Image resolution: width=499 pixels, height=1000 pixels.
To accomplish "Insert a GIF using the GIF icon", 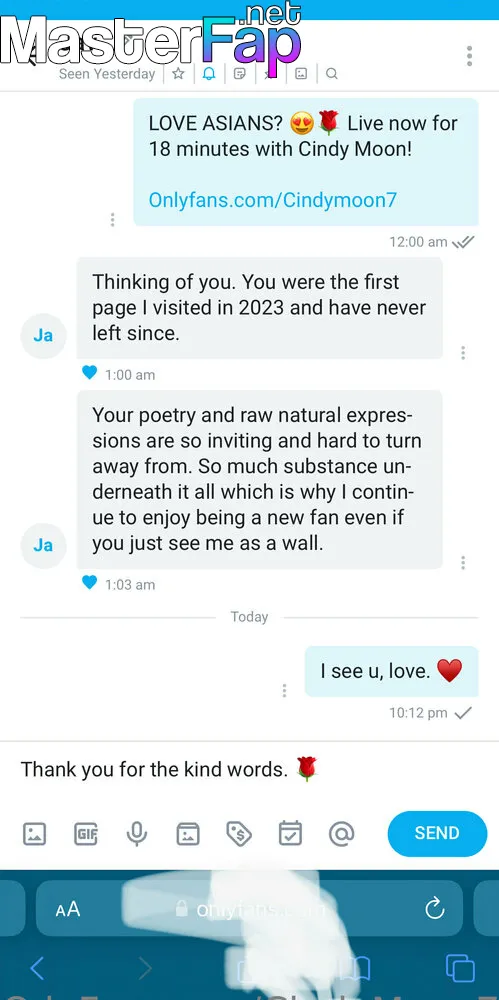I will point(86,834).
